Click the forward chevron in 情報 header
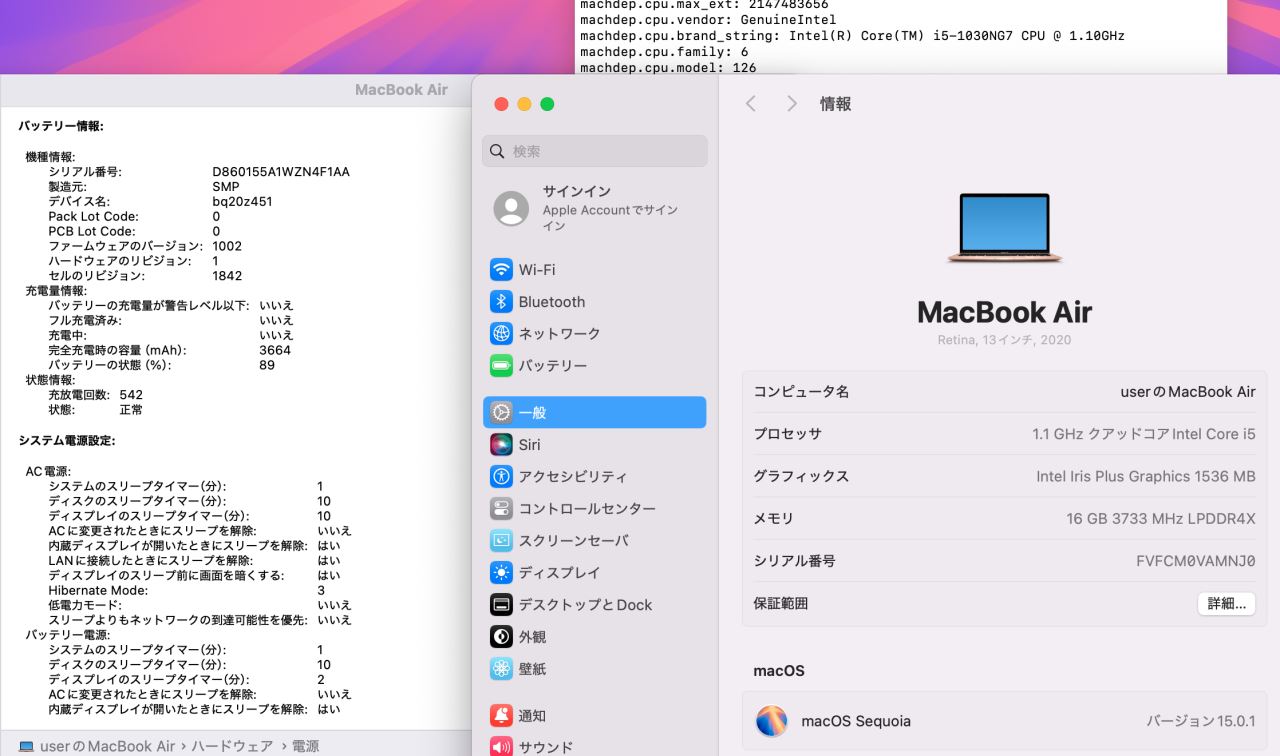 (x=792, y=104)
